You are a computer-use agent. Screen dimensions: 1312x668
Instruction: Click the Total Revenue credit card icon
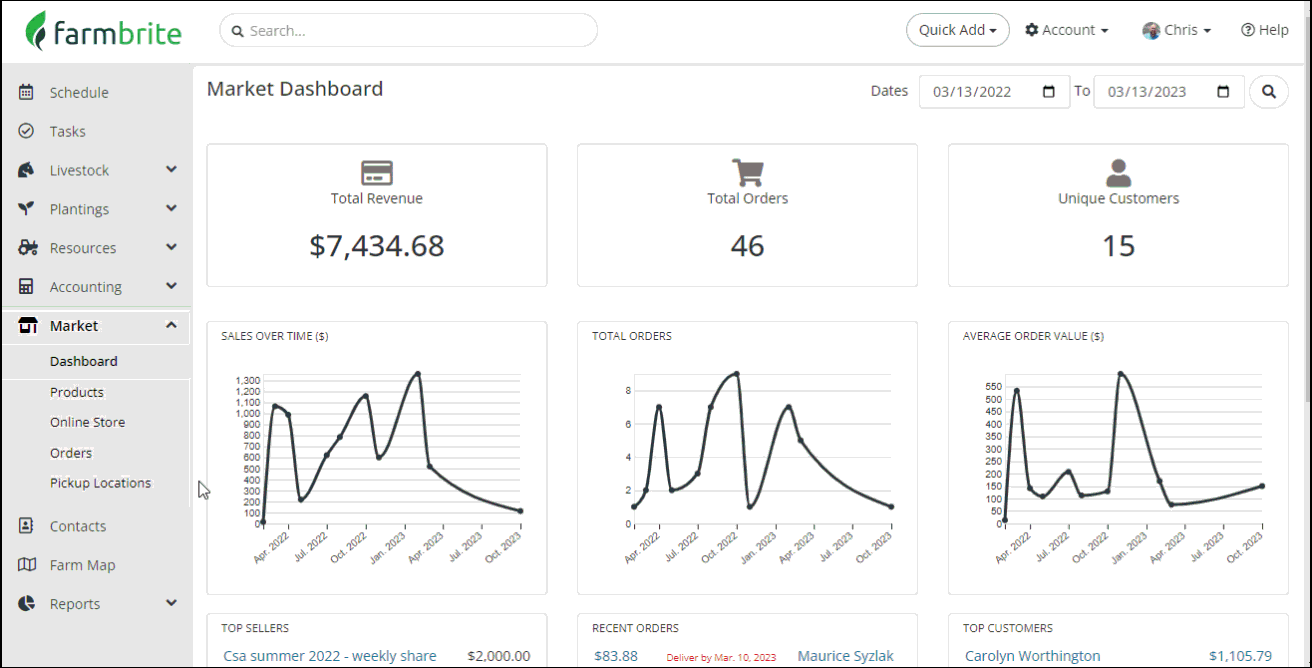(377, 173)
